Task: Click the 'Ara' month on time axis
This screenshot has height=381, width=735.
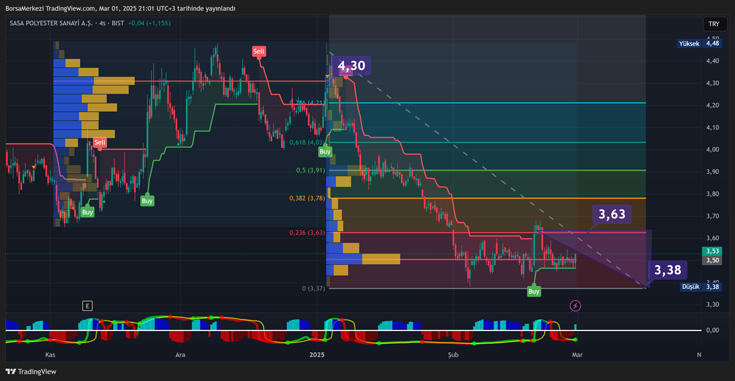Action: (x=180, y=355)
